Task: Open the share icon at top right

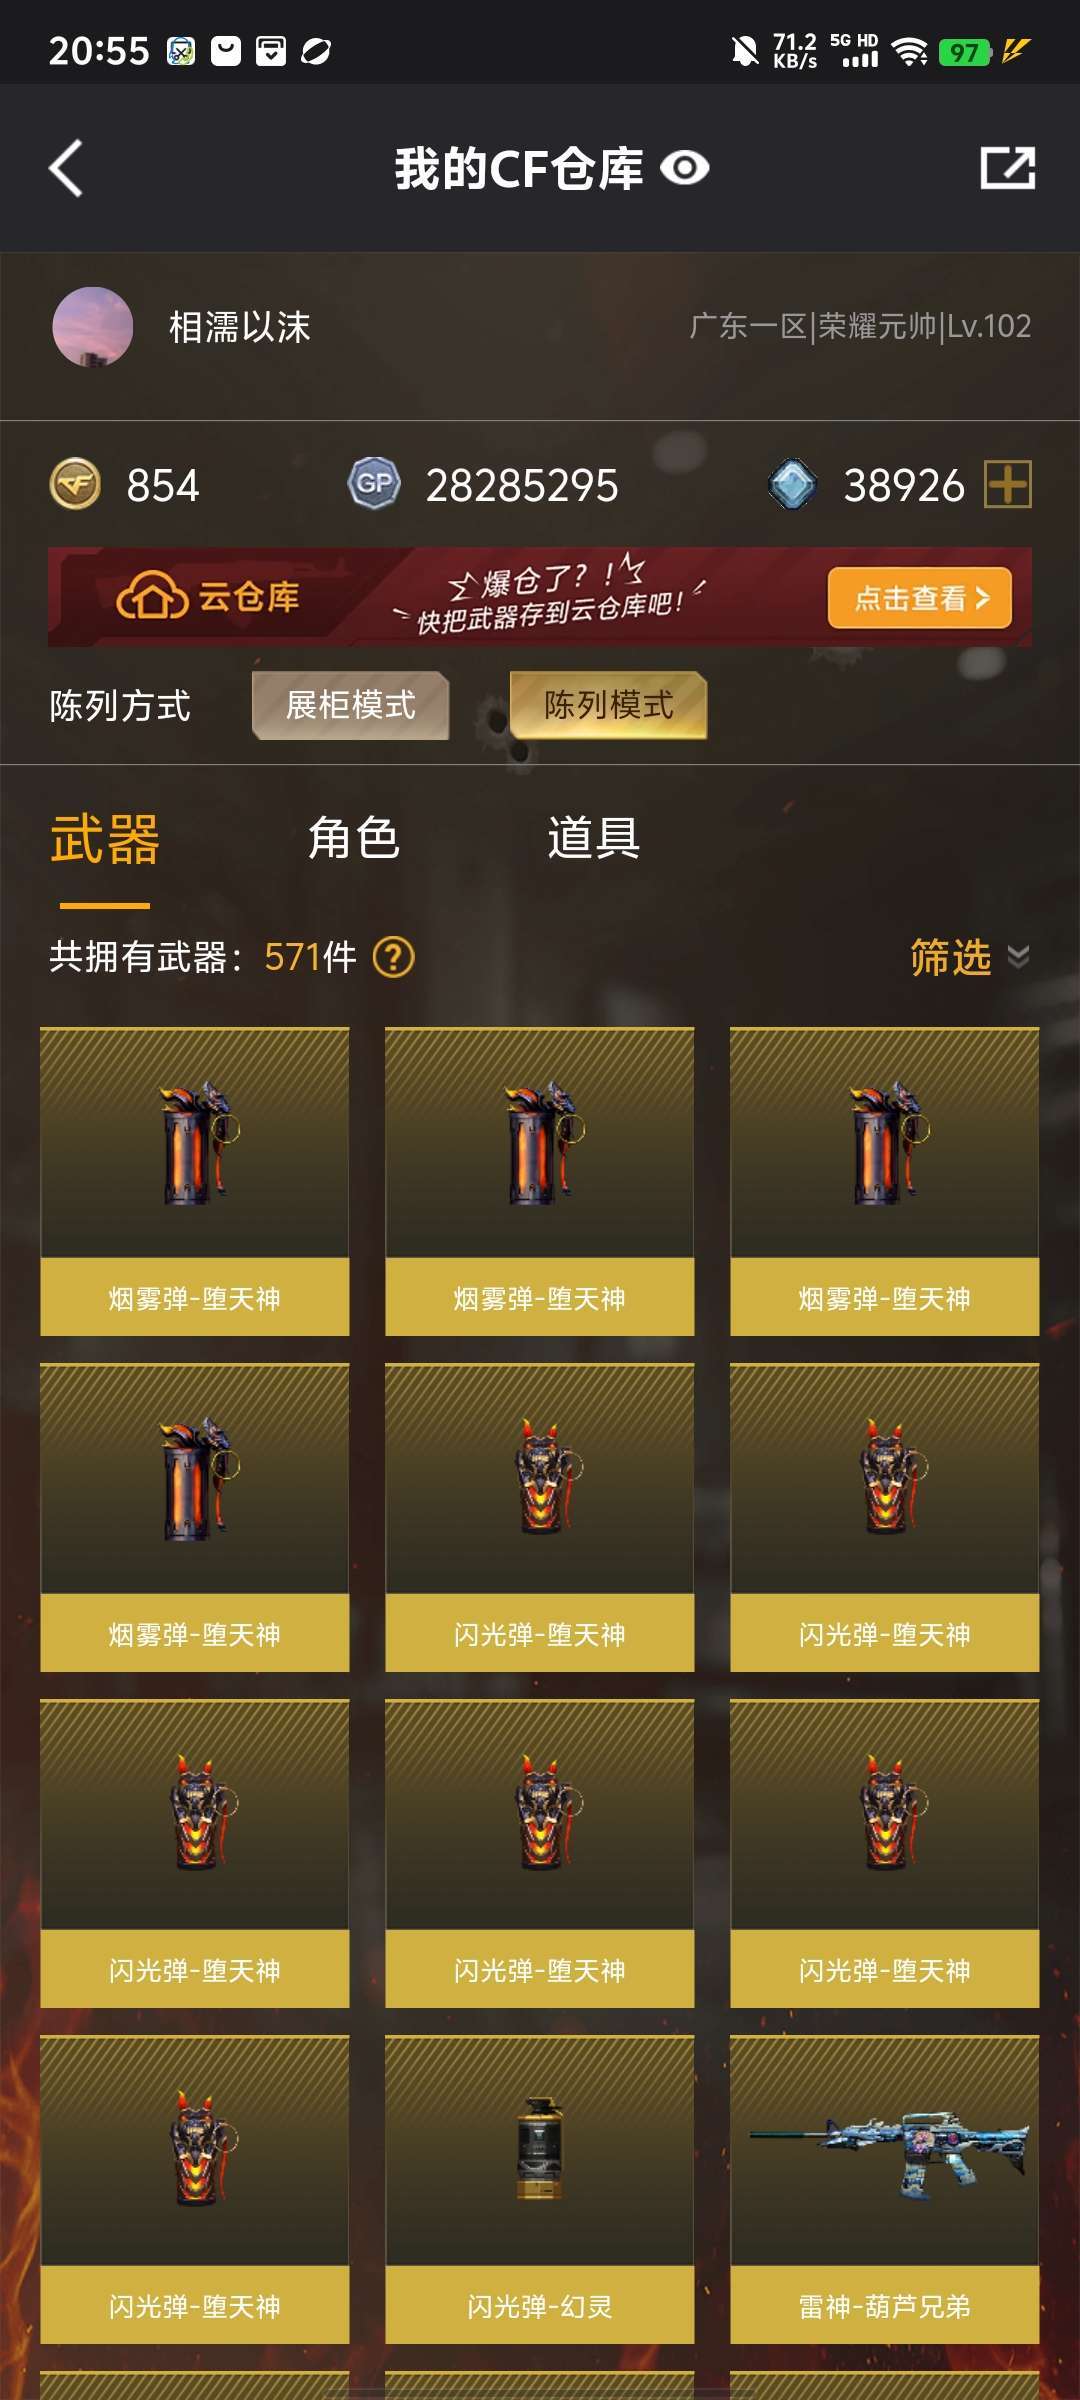Action: coord(1007,168)
